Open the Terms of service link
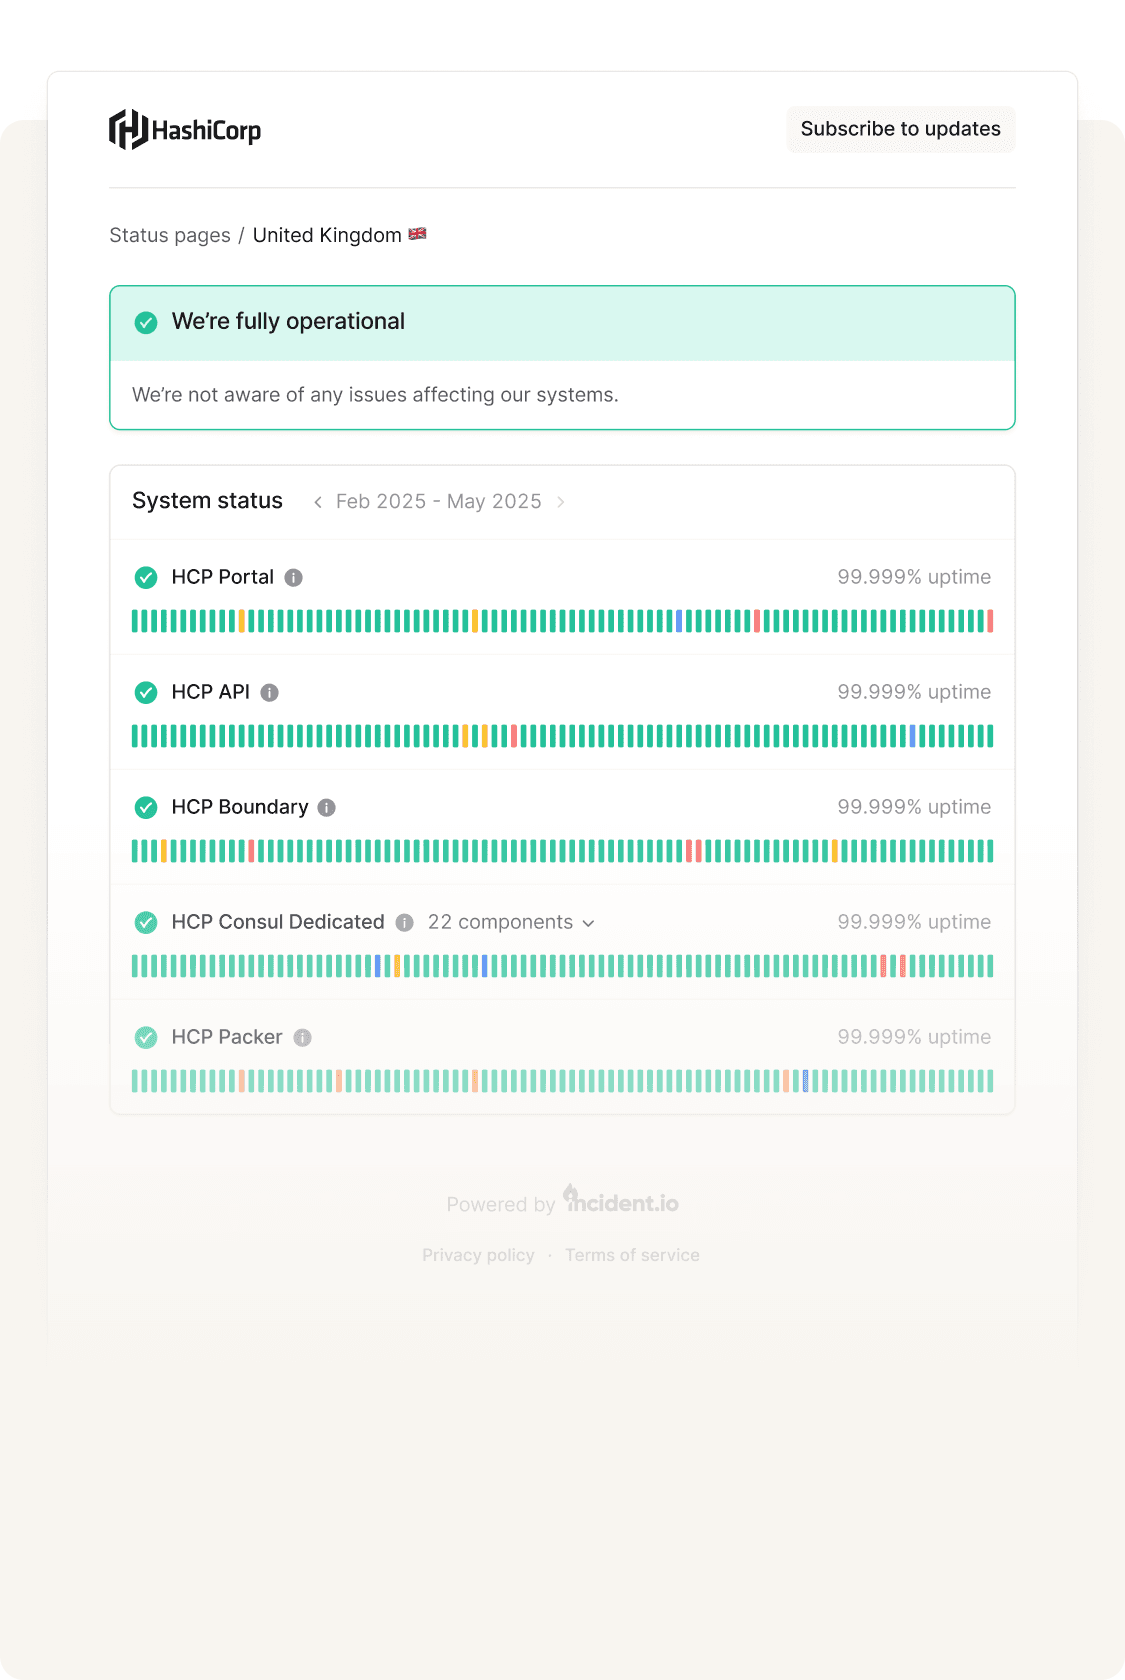The height and width of the screenshot is (1680, 1125). pyautogui.click(x=632, y=1255)
